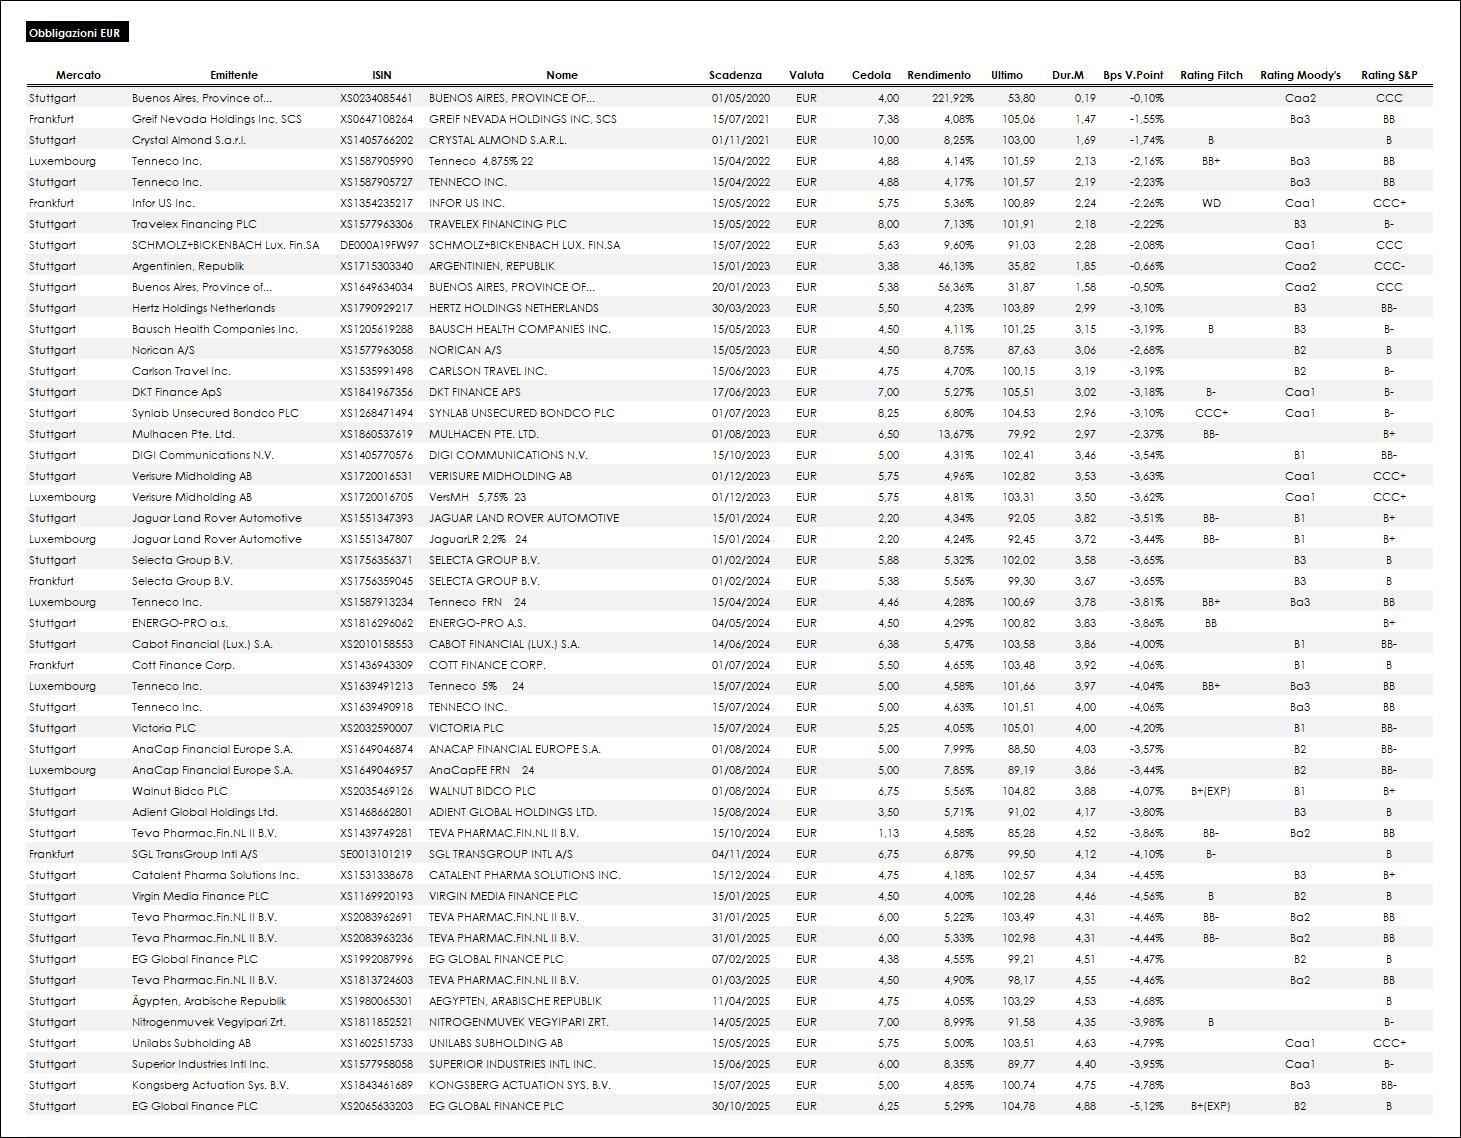Image resolution: width=1461 pixels, height=1138 pixels.
Task: Select the name cell Tenneco 4,875% 22
Action: pyautogui.click(x=481, y=161)
